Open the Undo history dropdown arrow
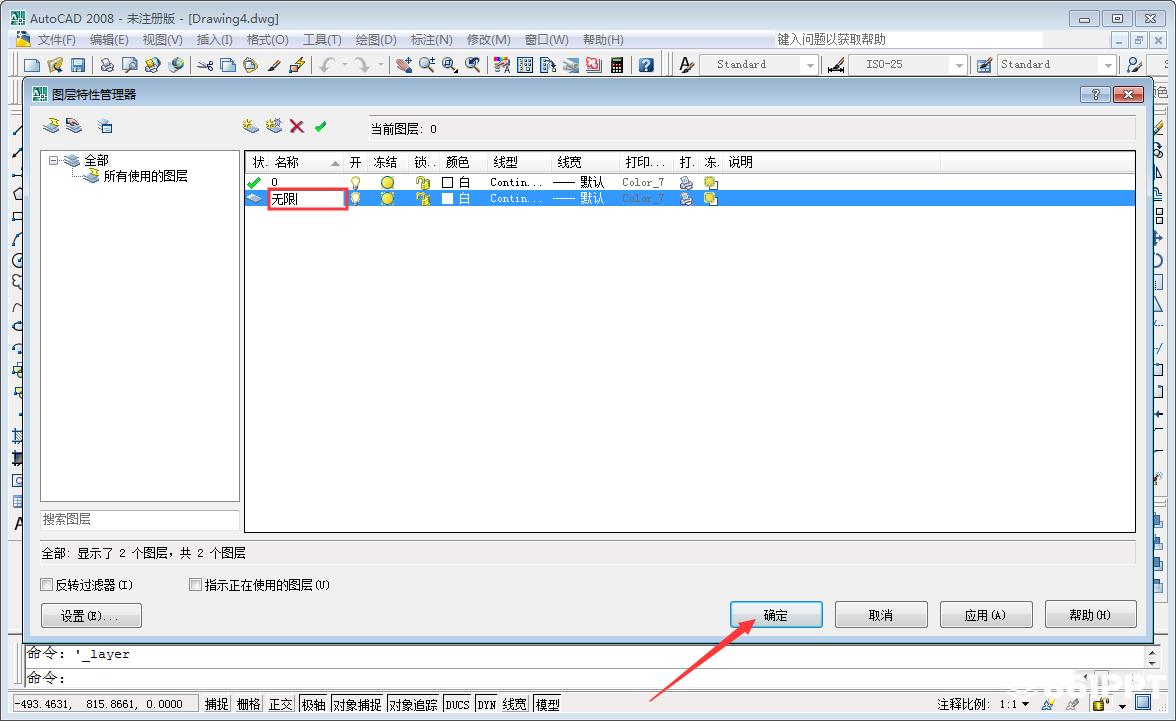Viewport: 1176px width, 721px height. pyautogui.click(x=345, y=65)
